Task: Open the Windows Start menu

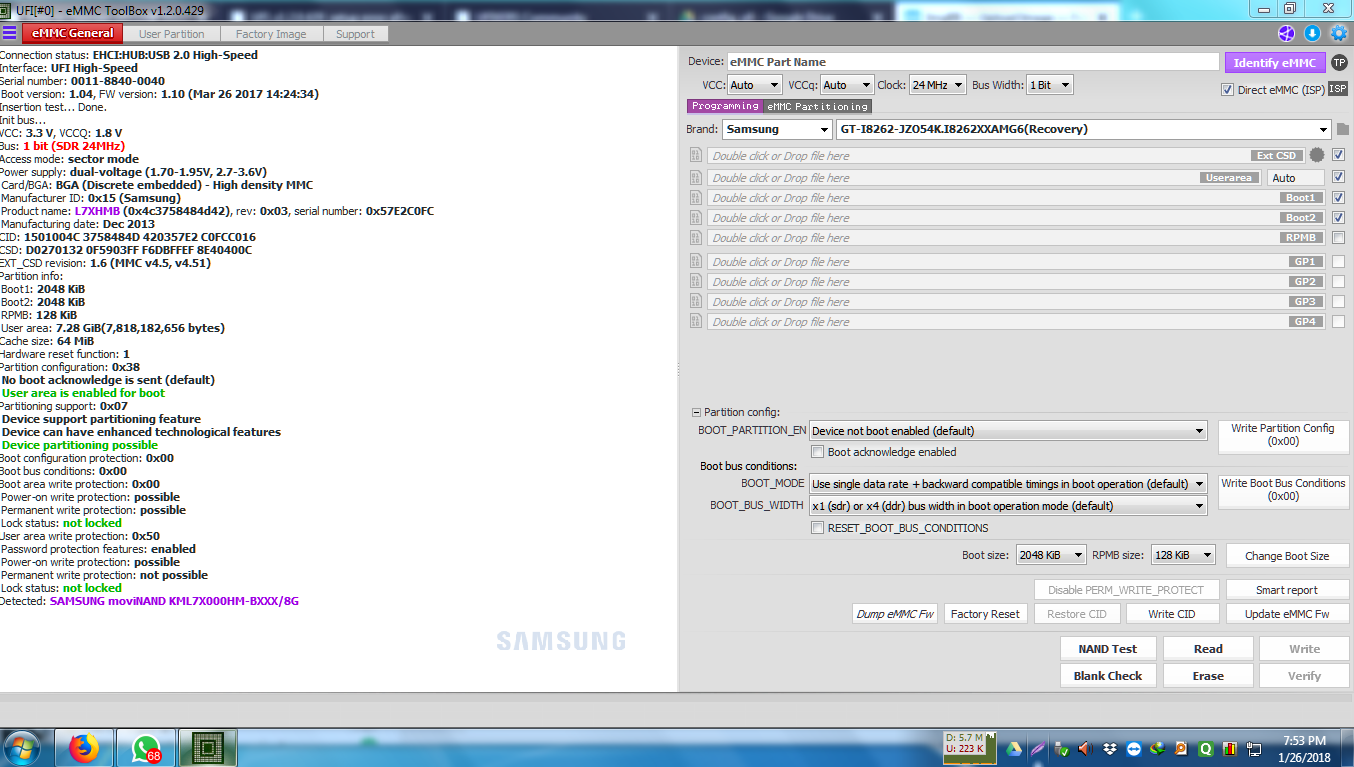Action: click(22, 747)
